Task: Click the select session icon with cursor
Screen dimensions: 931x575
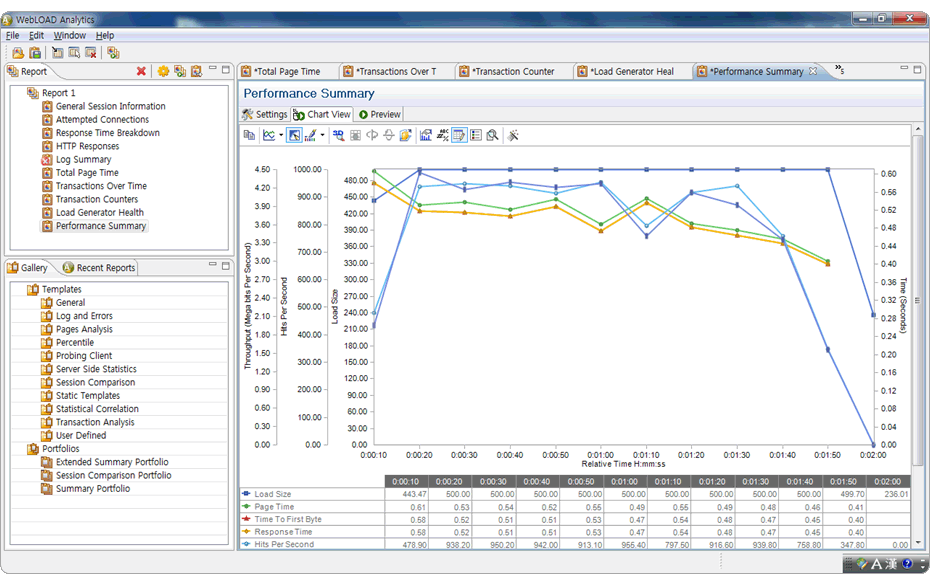Action: tap(74, 53)
